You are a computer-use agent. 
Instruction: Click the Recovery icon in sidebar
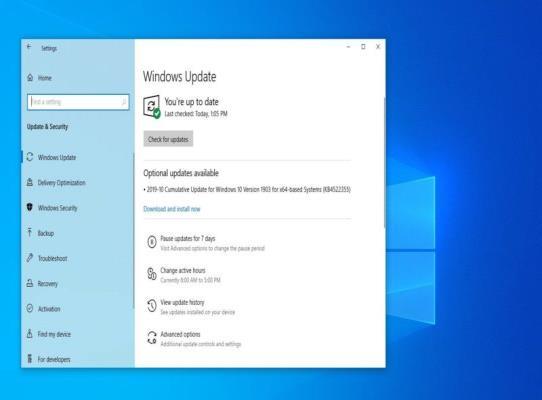[x=30, y=283]
